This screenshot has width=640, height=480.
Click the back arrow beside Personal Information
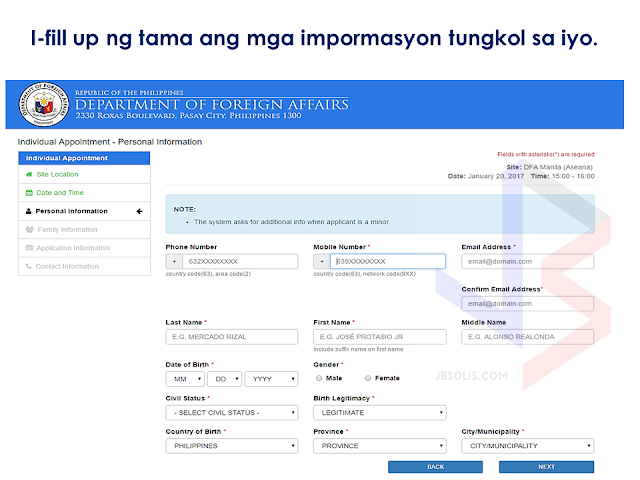[x=140, y=211]
